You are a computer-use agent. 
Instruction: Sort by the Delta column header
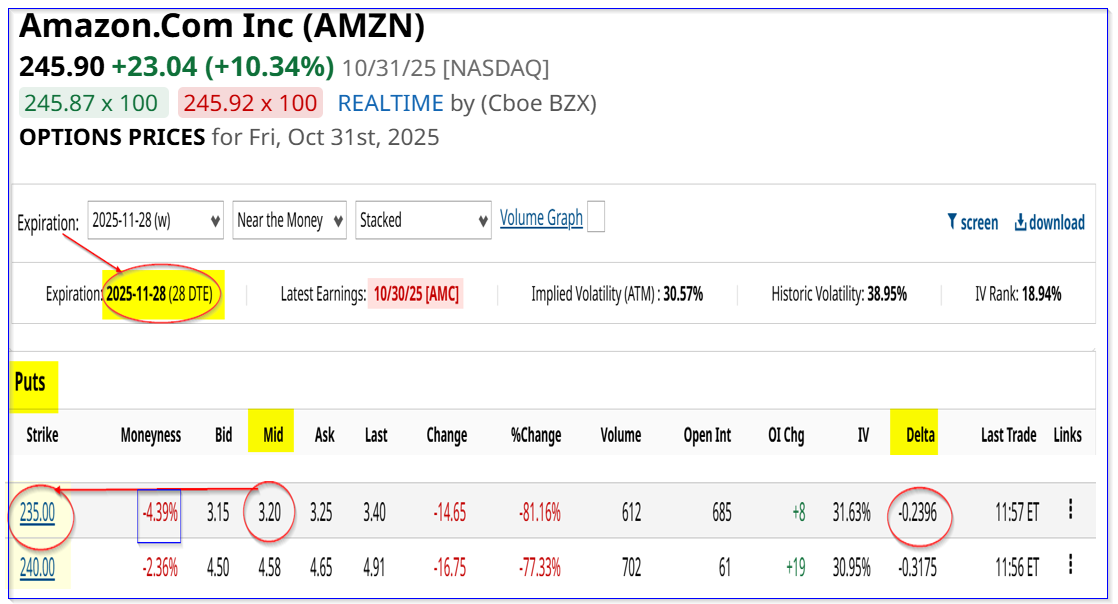[x=914, y=435]
